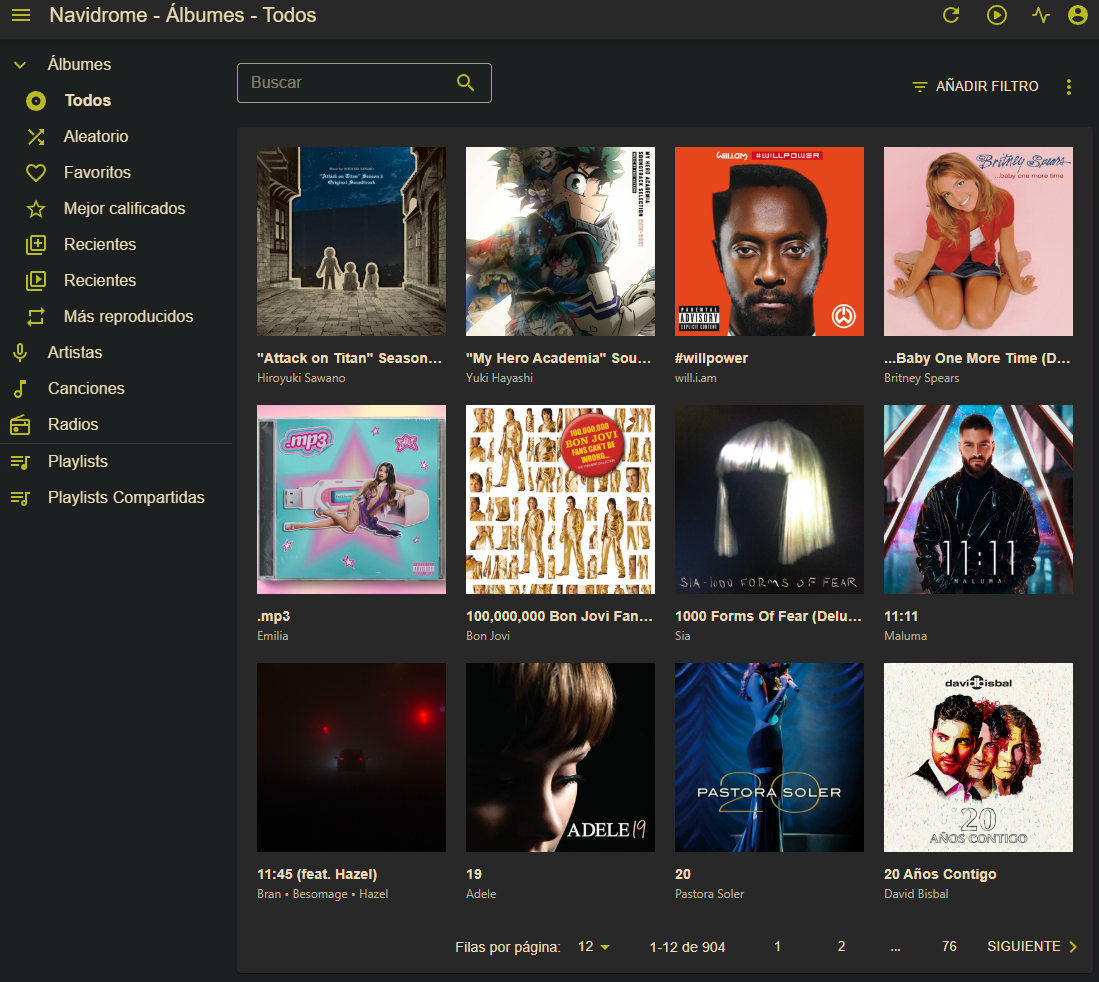This screenshot has width=1099, height=982.
Task: Open the player icon in the header
Action: (996, 15)
